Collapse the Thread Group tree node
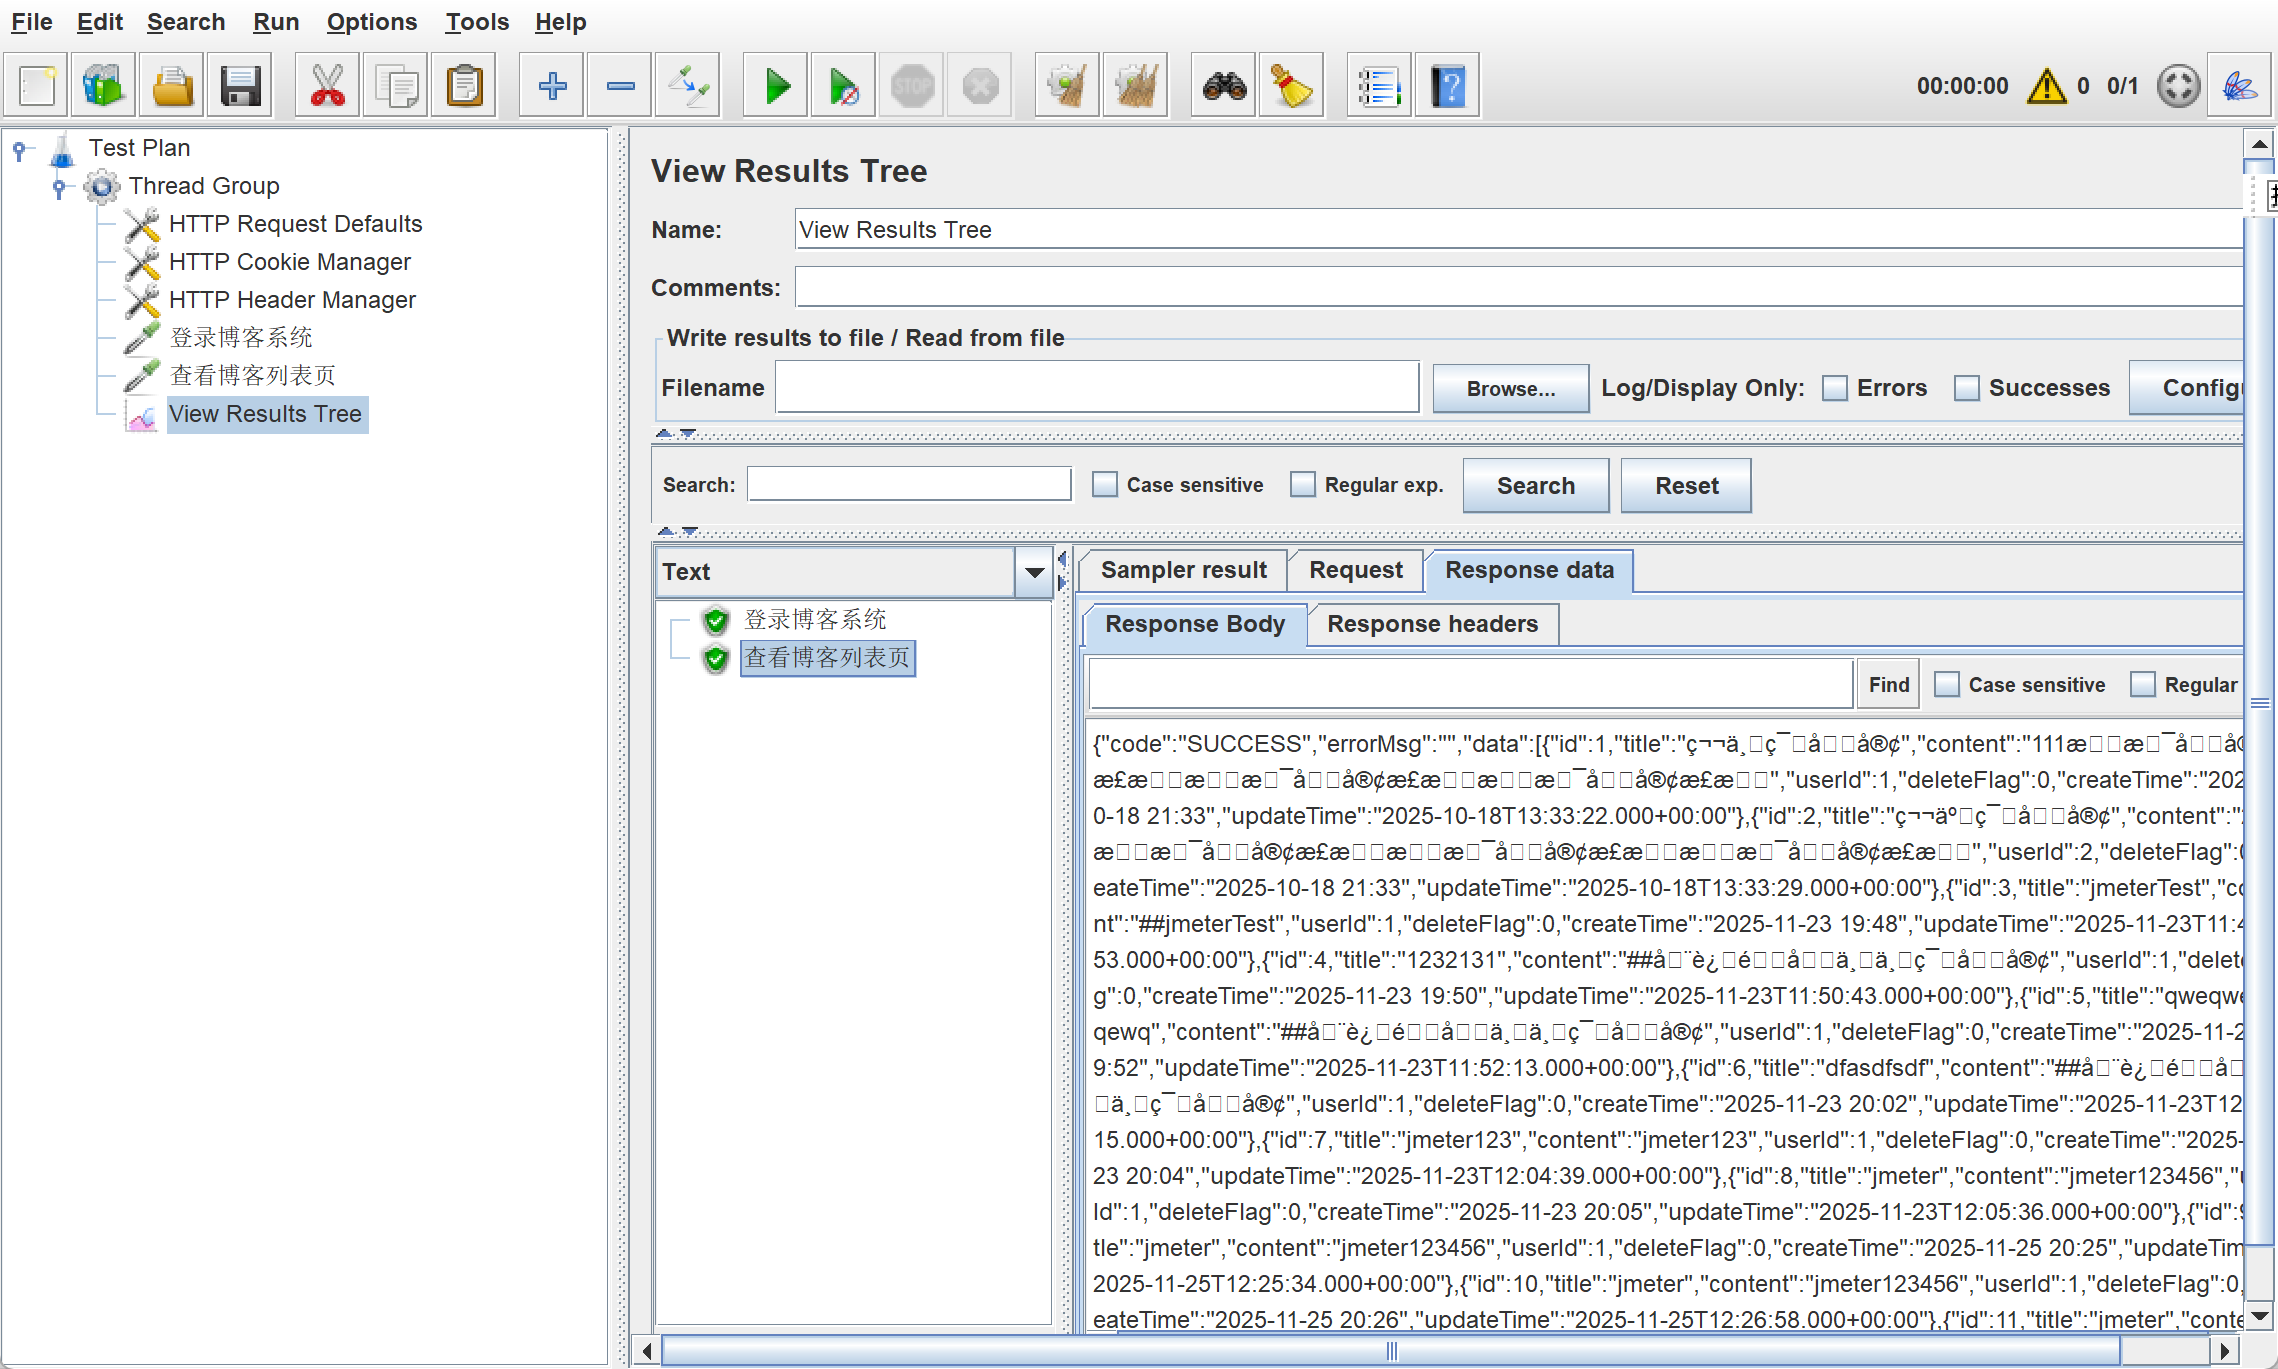 pyautogui.click(x=59, y=186)
